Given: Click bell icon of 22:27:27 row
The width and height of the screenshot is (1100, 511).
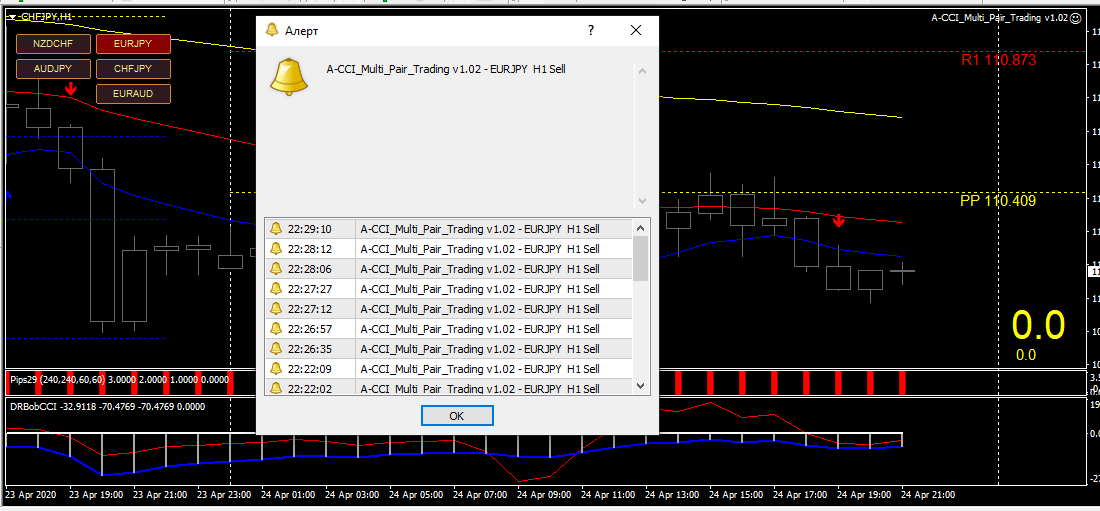Looking at the screenshot, I should click(276, 288).
